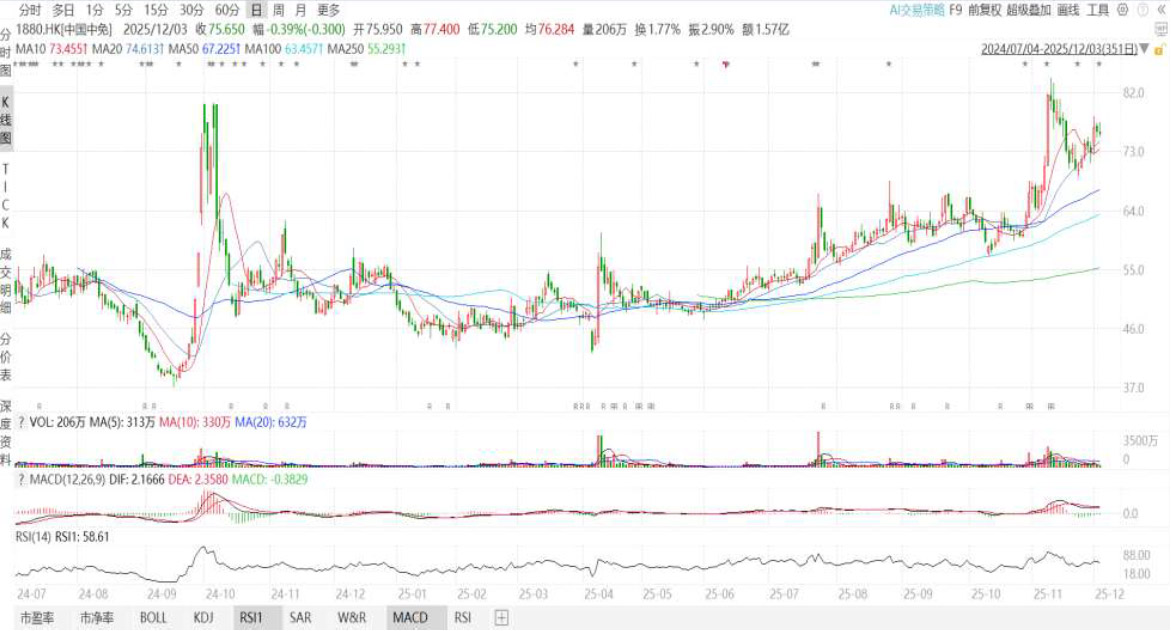The height and width of the screenshot is (631, 1171).
Task: Click the F9 shortcut in the top toolbar
Action: (x=956, y=10)
